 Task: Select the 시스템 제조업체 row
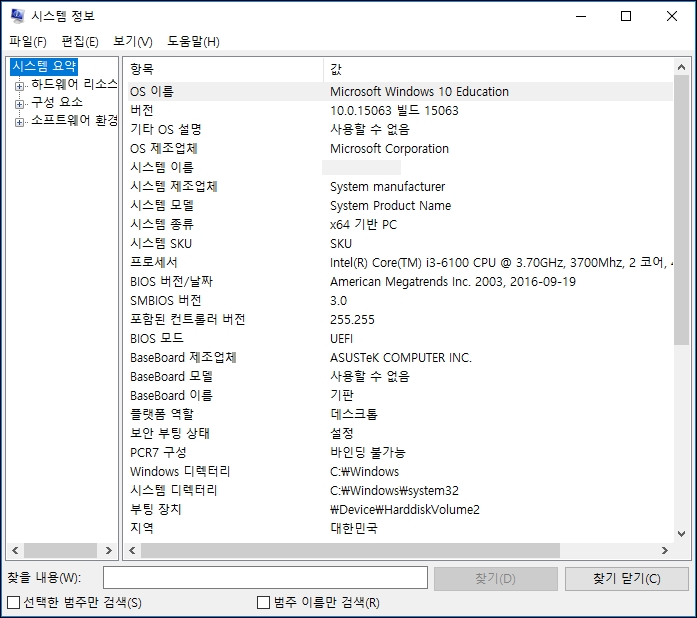tap(400, 187)
